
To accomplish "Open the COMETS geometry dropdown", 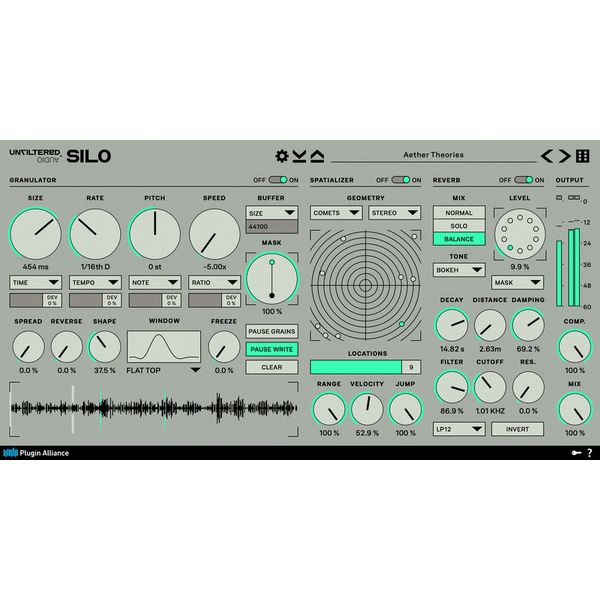I will (336, 213).
